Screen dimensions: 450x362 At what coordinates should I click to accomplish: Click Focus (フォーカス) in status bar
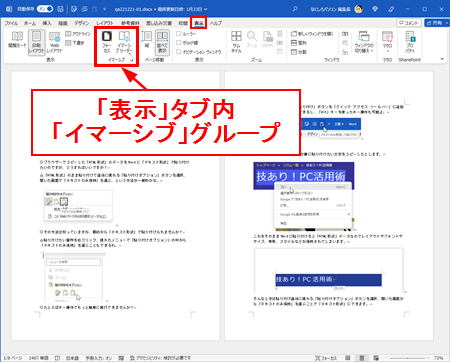326,358
